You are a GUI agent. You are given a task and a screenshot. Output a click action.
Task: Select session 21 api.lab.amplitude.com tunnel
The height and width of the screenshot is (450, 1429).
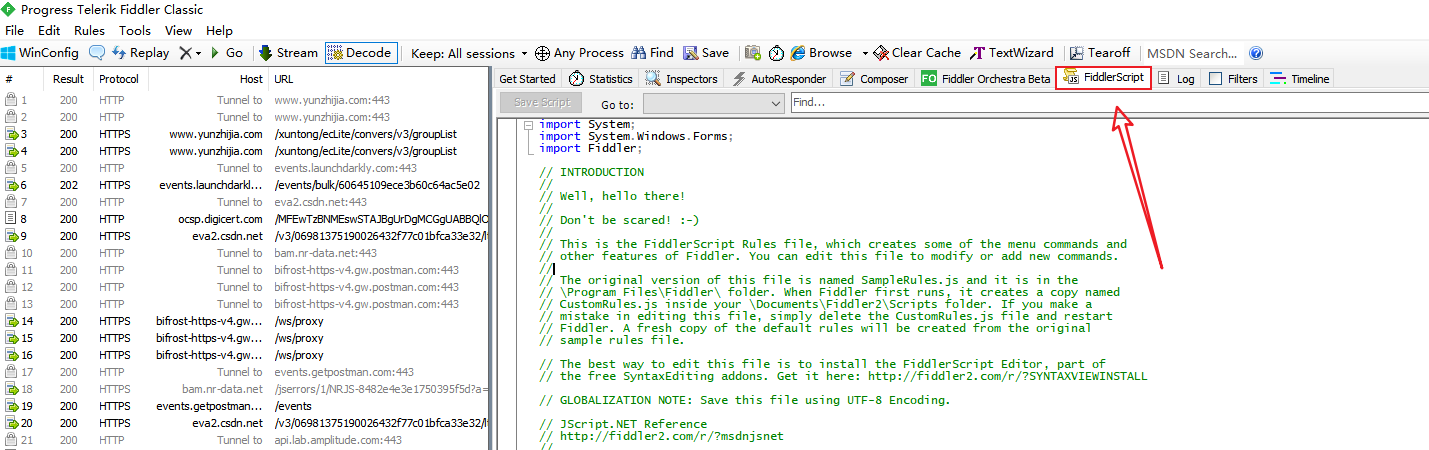245,440
